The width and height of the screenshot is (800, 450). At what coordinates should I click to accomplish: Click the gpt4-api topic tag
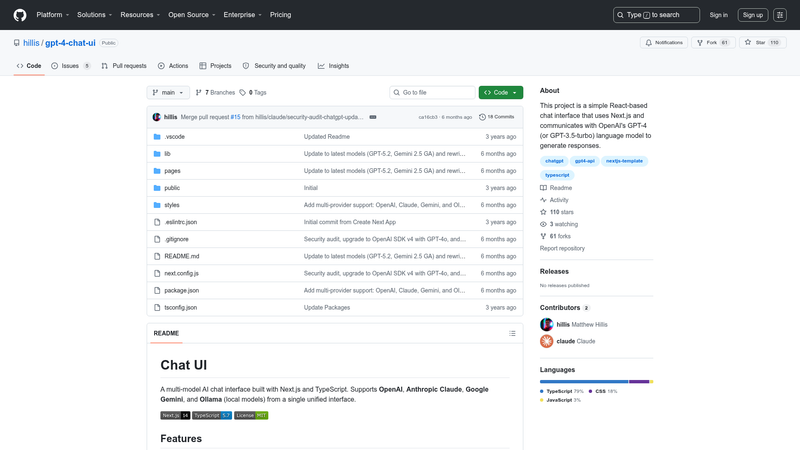pos(584,161)
